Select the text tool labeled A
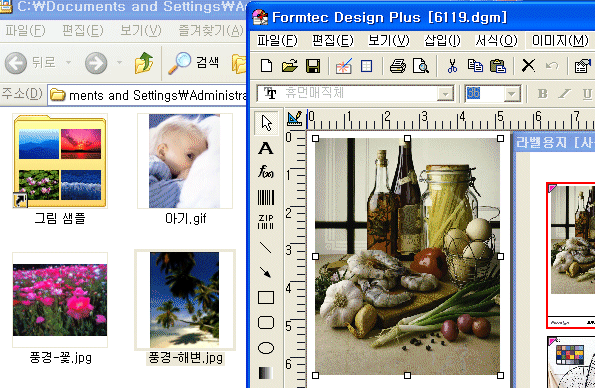The image size is (595, 388). click(x=266, y=148)
